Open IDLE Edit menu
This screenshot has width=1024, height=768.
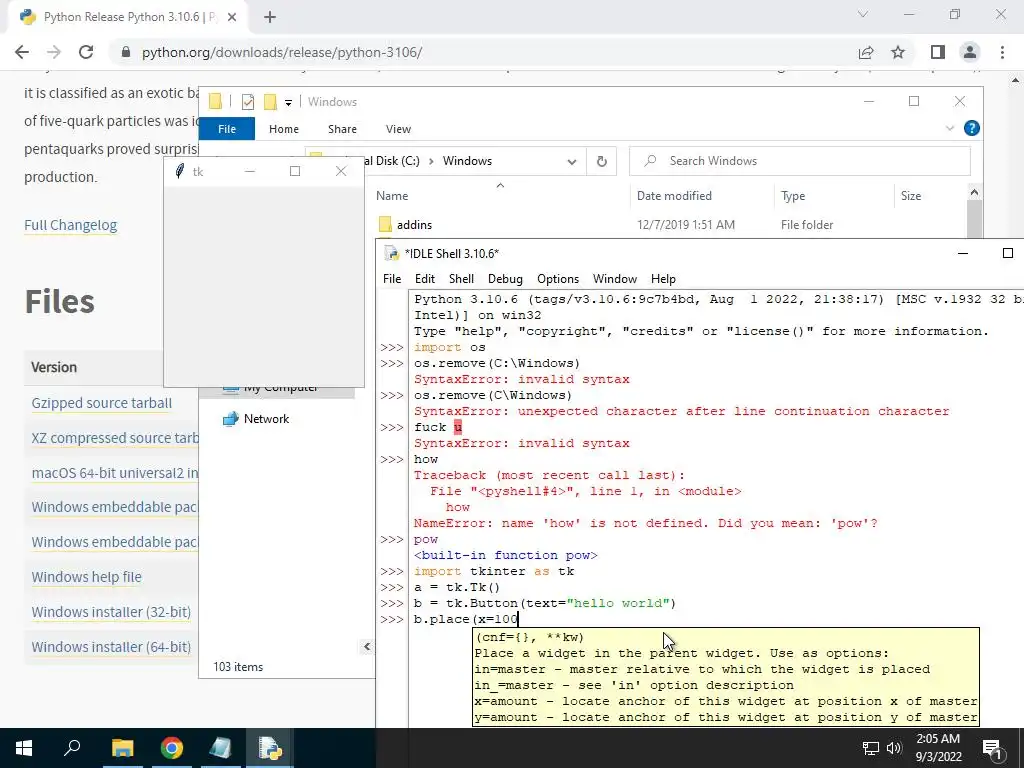click(424, 279)
